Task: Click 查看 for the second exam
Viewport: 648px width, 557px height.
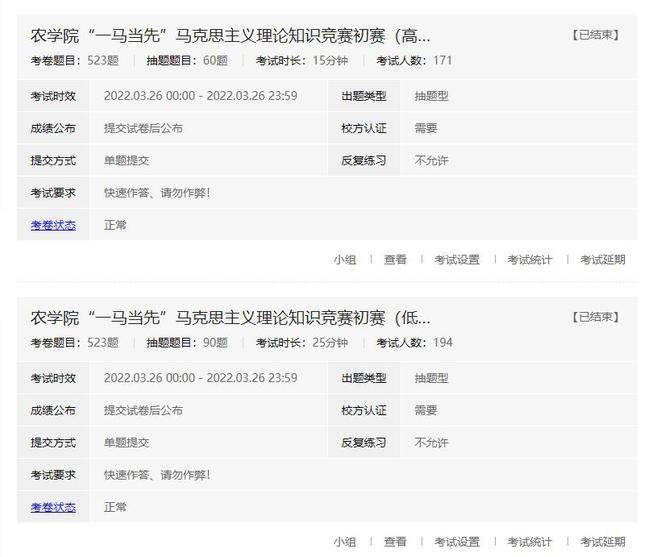Action: point(395,542)
